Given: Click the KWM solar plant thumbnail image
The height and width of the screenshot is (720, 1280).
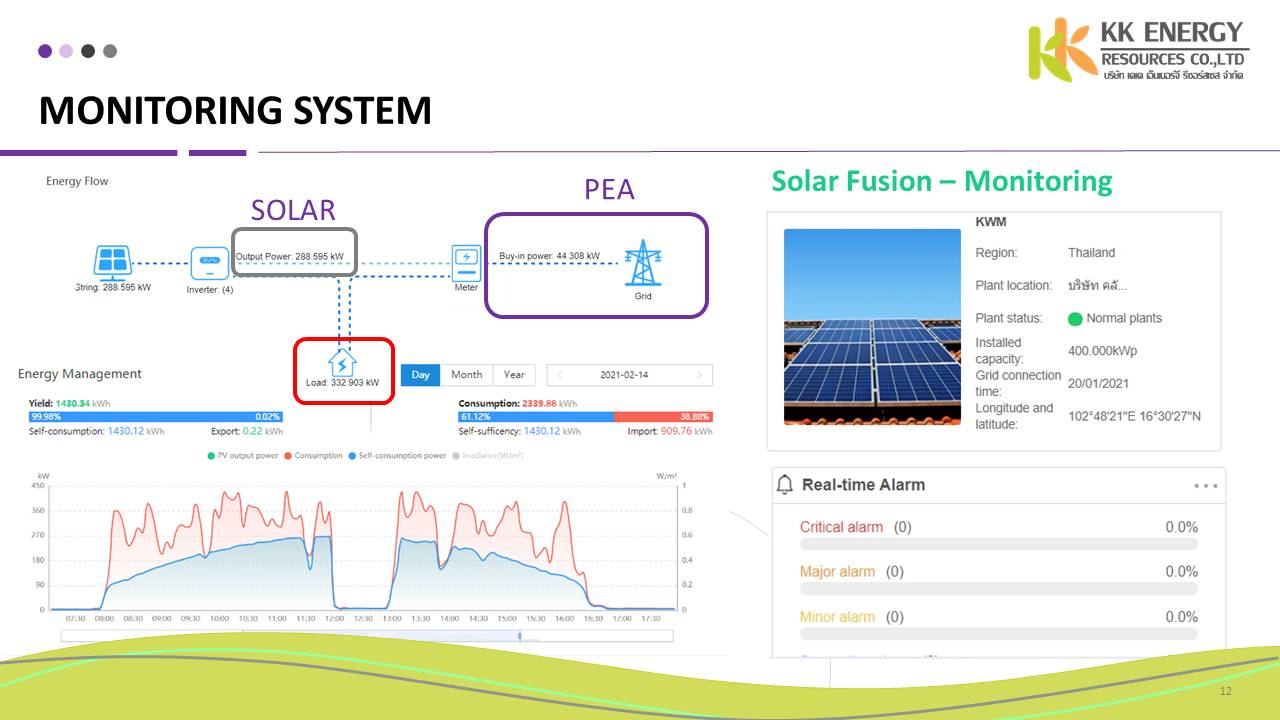Looking at the screenshot, I should coord(872,328).
